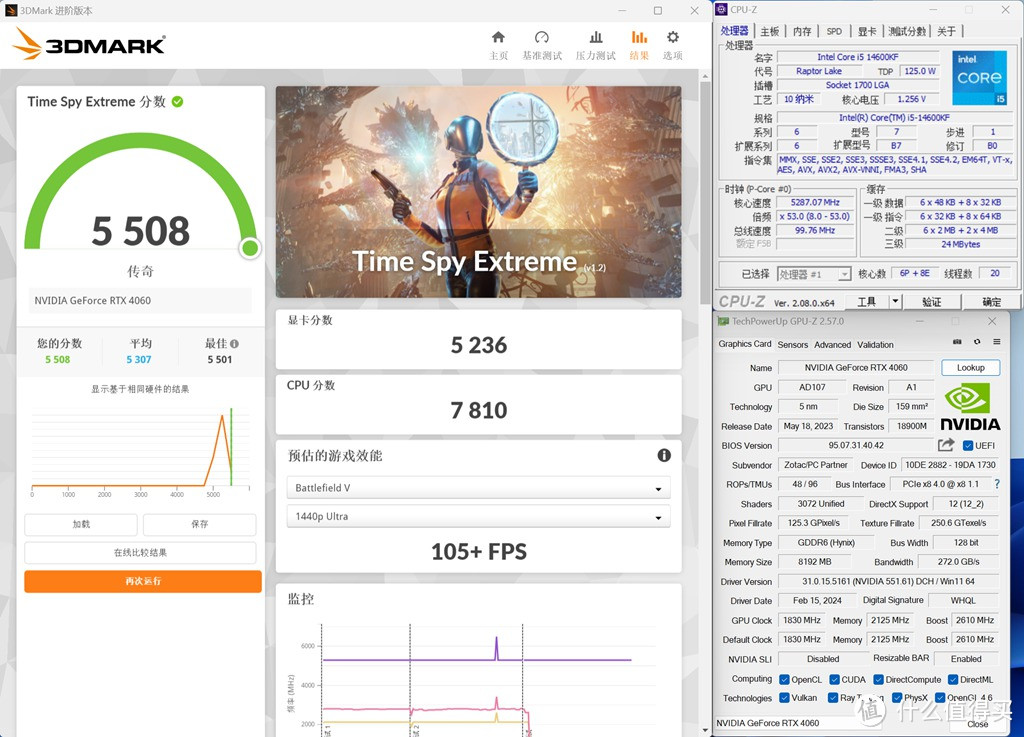Click the Bus Interface question mark
This screenshot has width=1024, height=737.
click(997, 484)
